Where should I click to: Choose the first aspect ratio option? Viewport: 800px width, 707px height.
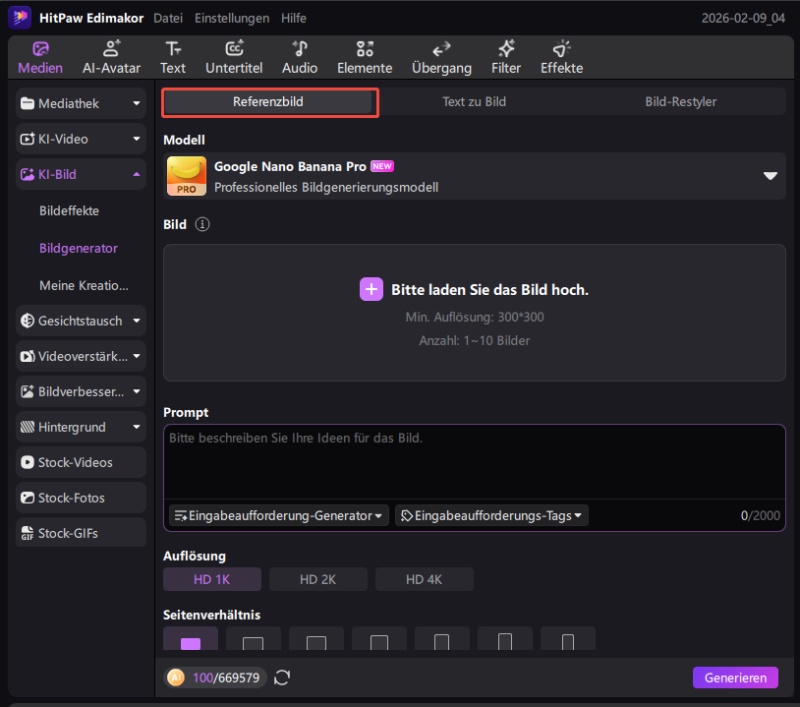(190, 643)
